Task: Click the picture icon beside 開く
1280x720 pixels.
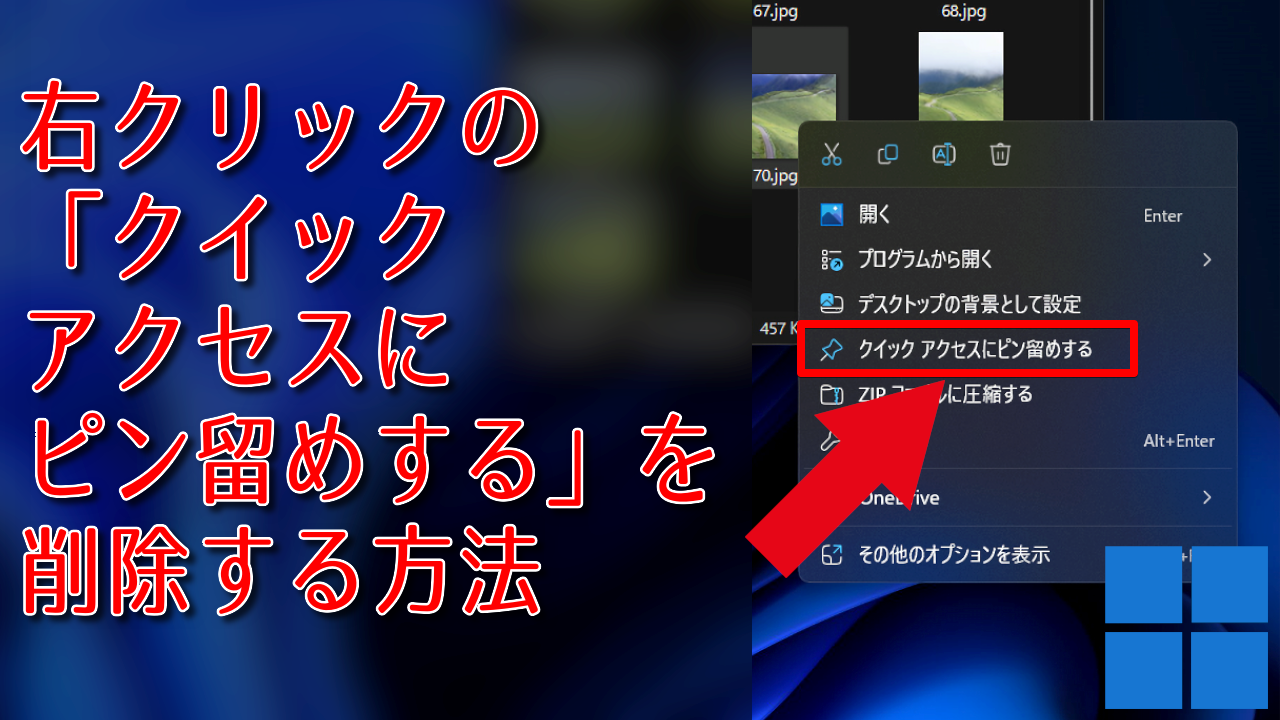Action: pyautogui.click(x=832, y=214)
